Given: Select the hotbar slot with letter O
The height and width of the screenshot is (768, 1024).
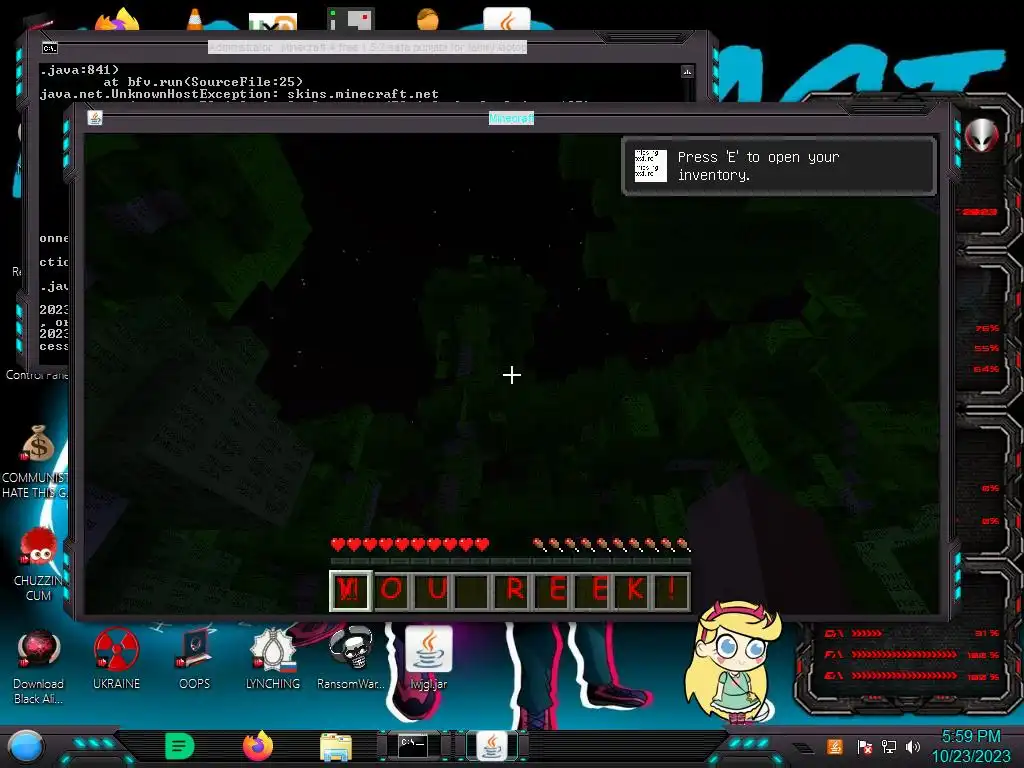Looking at the screenshot, I should pos(392,590).
